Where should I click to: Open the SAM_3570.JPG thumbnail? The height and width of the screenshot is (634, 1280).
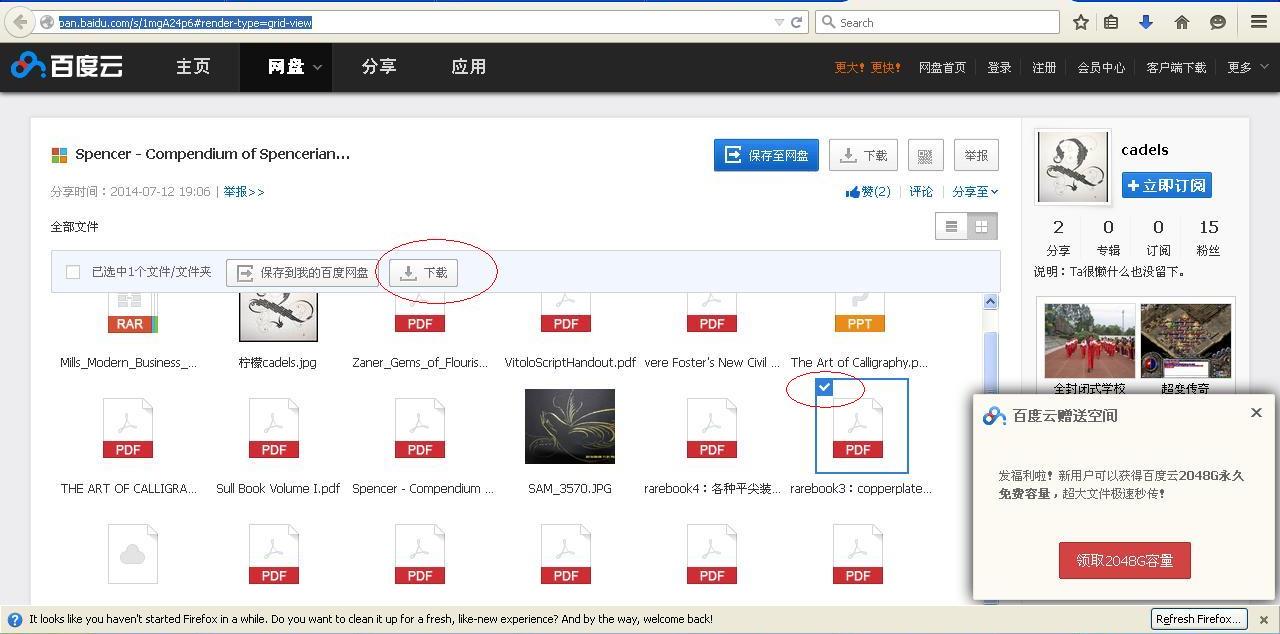[x=569, y=427]
